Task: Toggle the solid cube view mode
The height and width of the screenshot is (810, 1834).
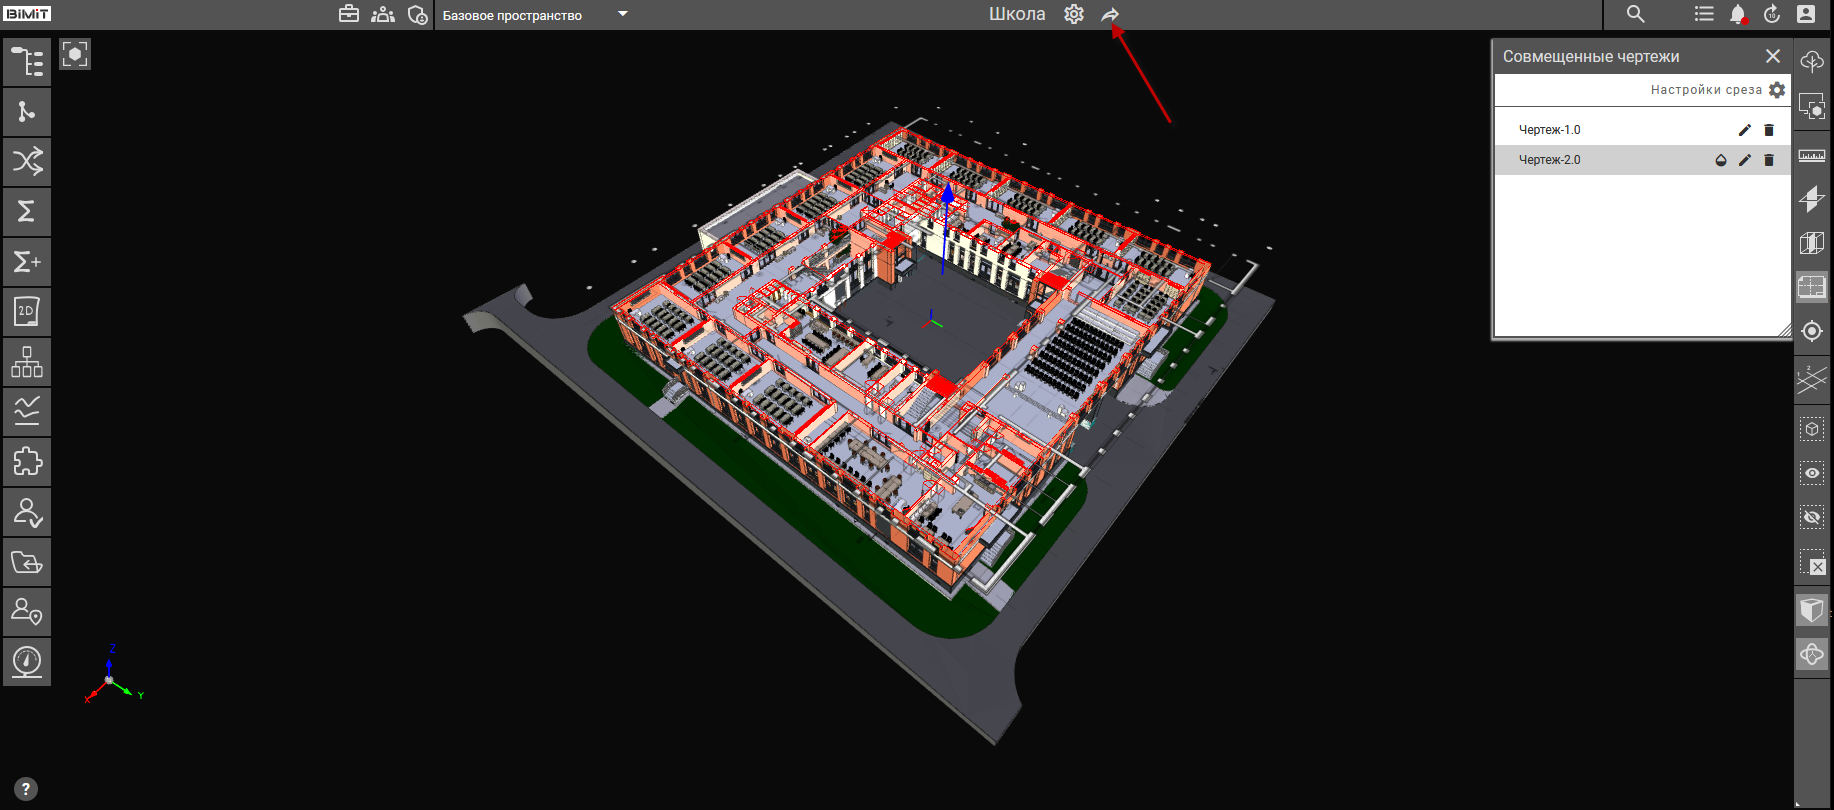Action: [1812, 609]
